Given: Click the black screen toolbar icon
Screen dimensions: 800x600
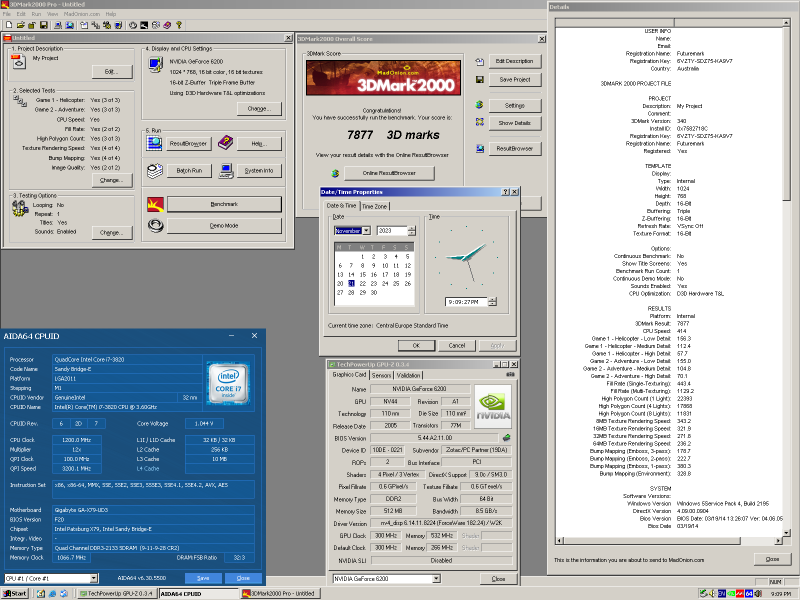Looking at the screenshot, I should [144, 25].
